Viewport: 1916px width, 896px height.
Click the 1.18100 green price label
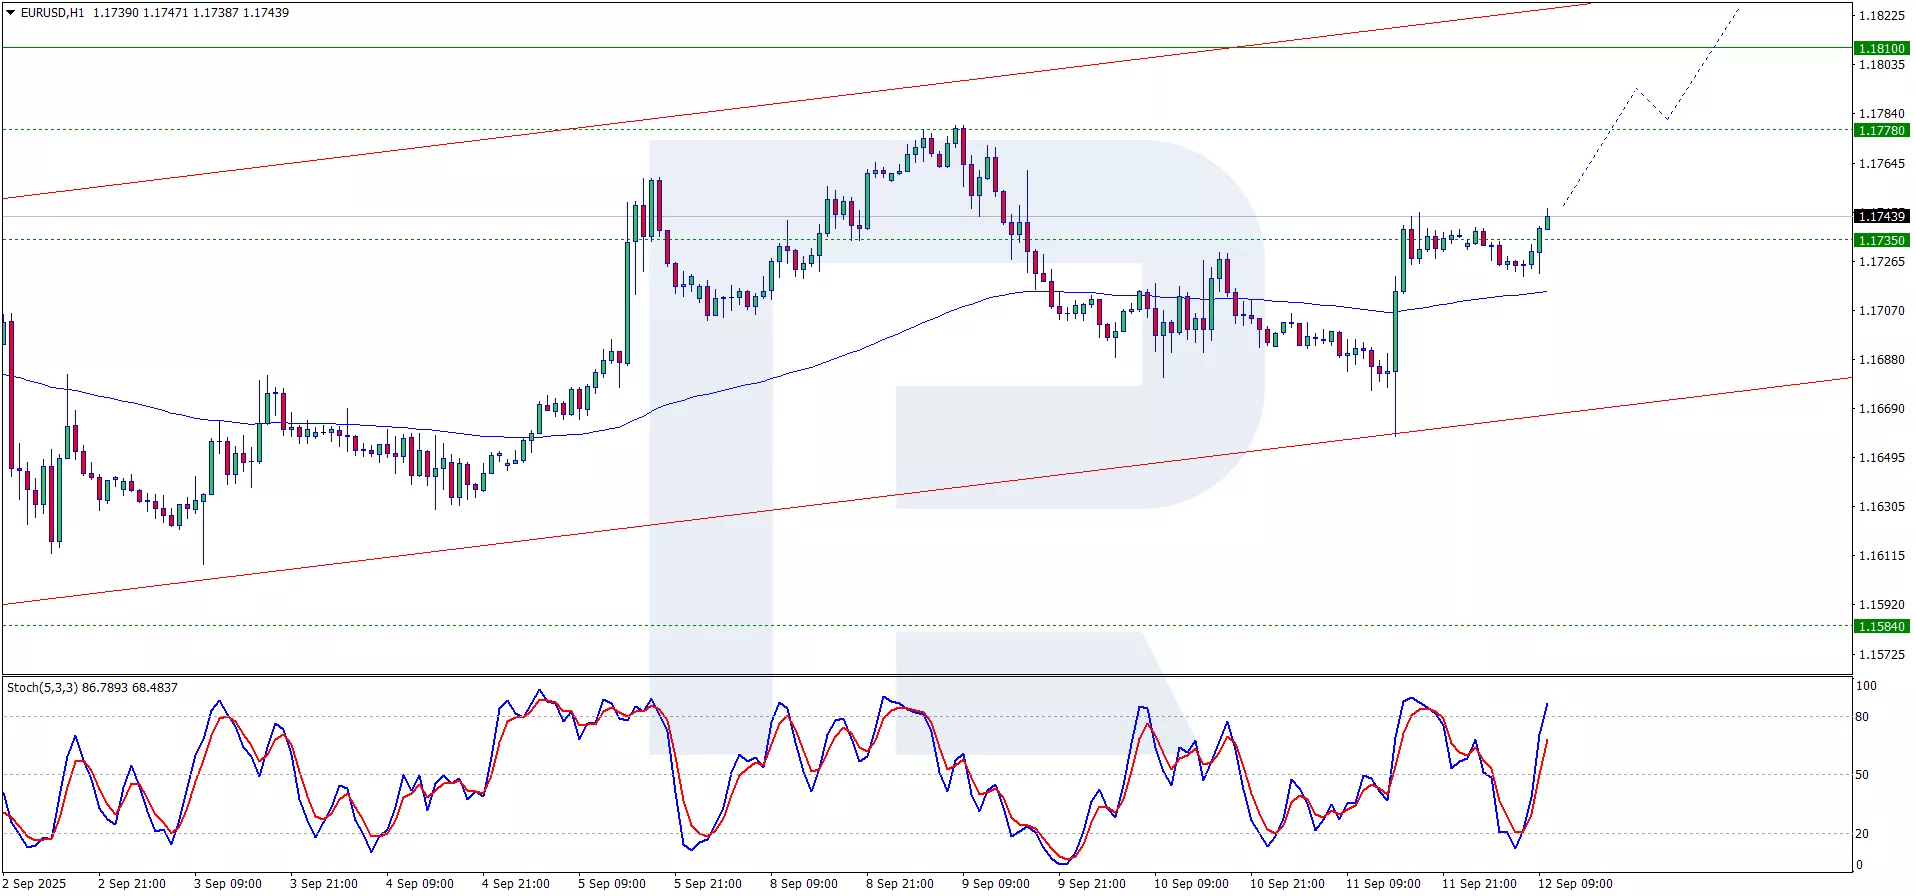click(x=1881, y=48)
